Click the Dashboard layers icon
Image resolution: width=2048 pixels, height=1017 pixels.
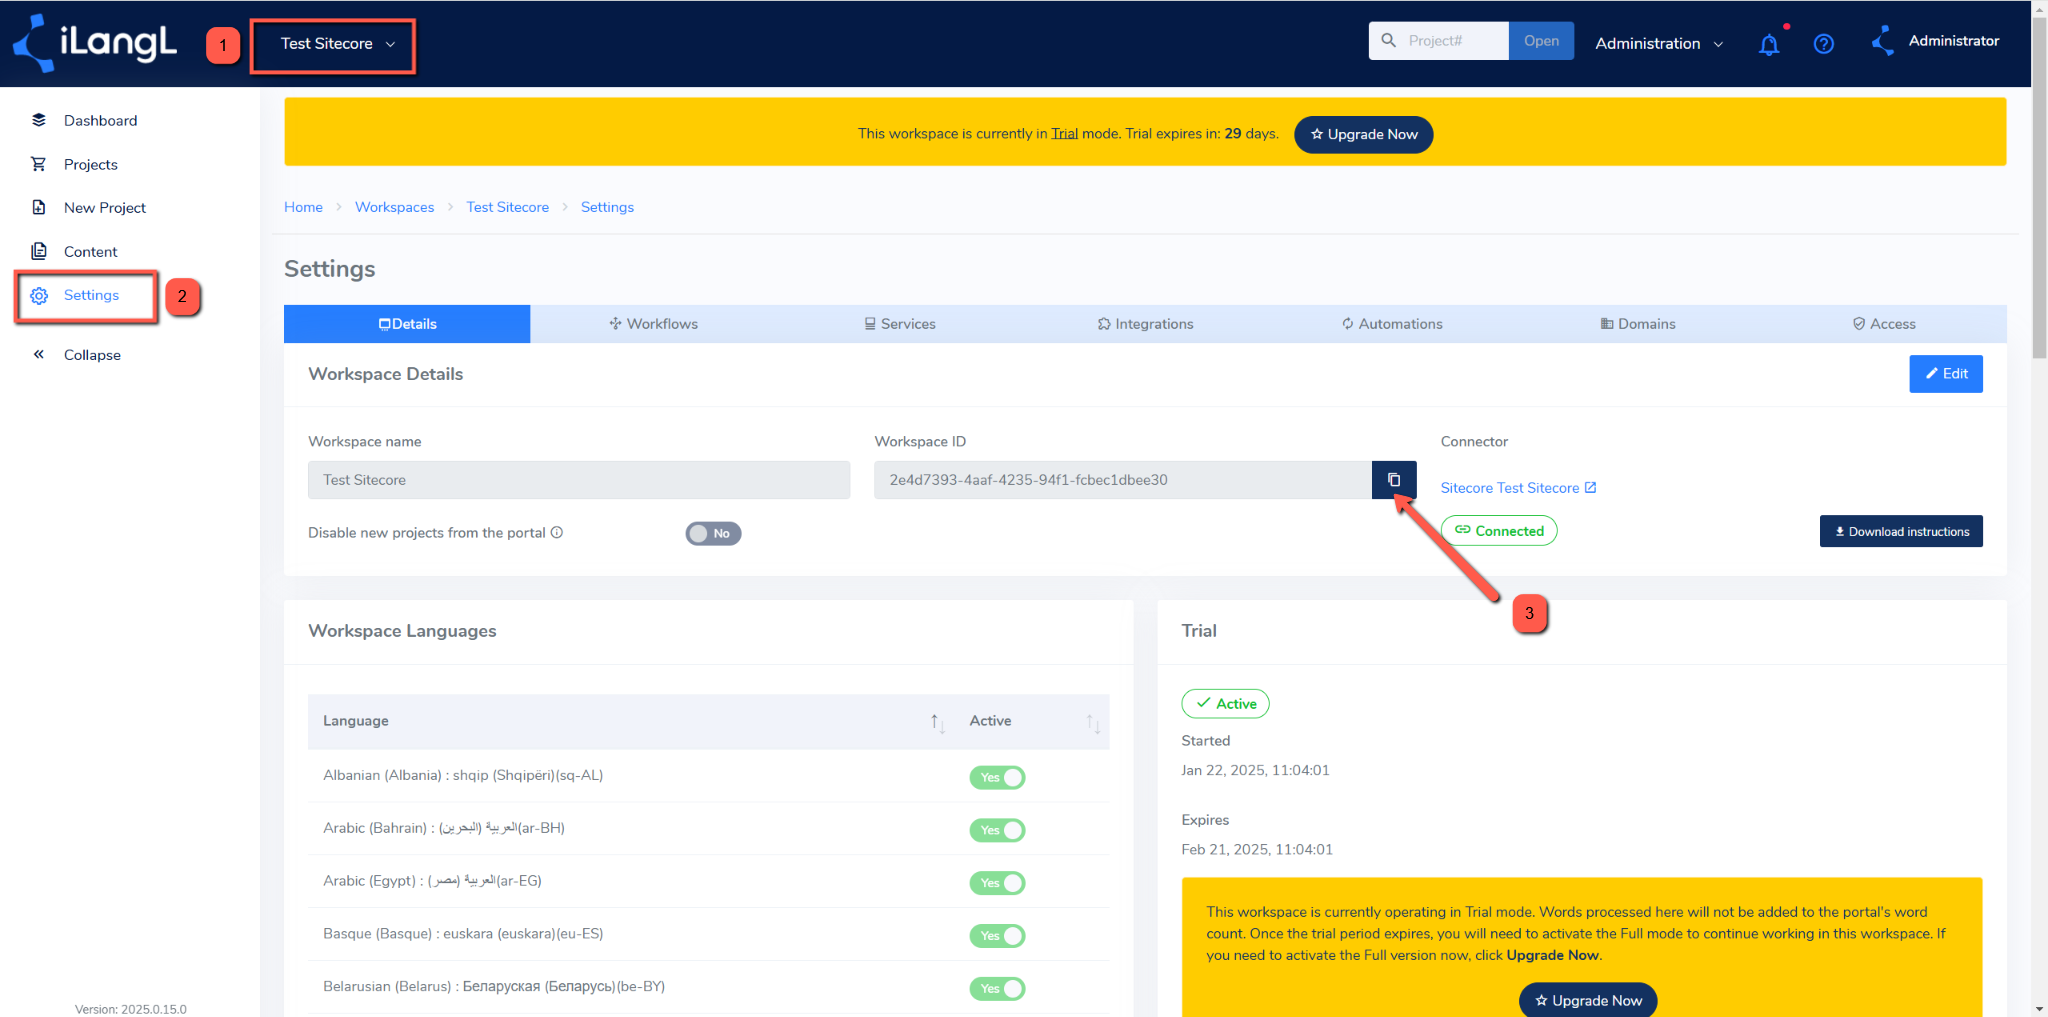[39, 120]
